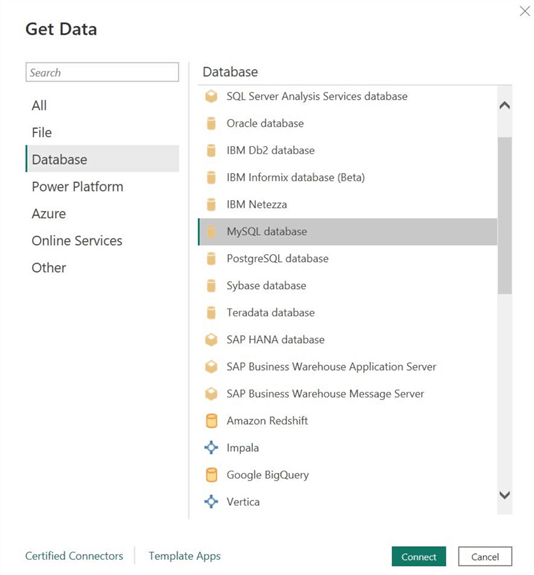Choose IBM Db2 database
The height and width of the screenshot is (575, 534).
point(348,151)
